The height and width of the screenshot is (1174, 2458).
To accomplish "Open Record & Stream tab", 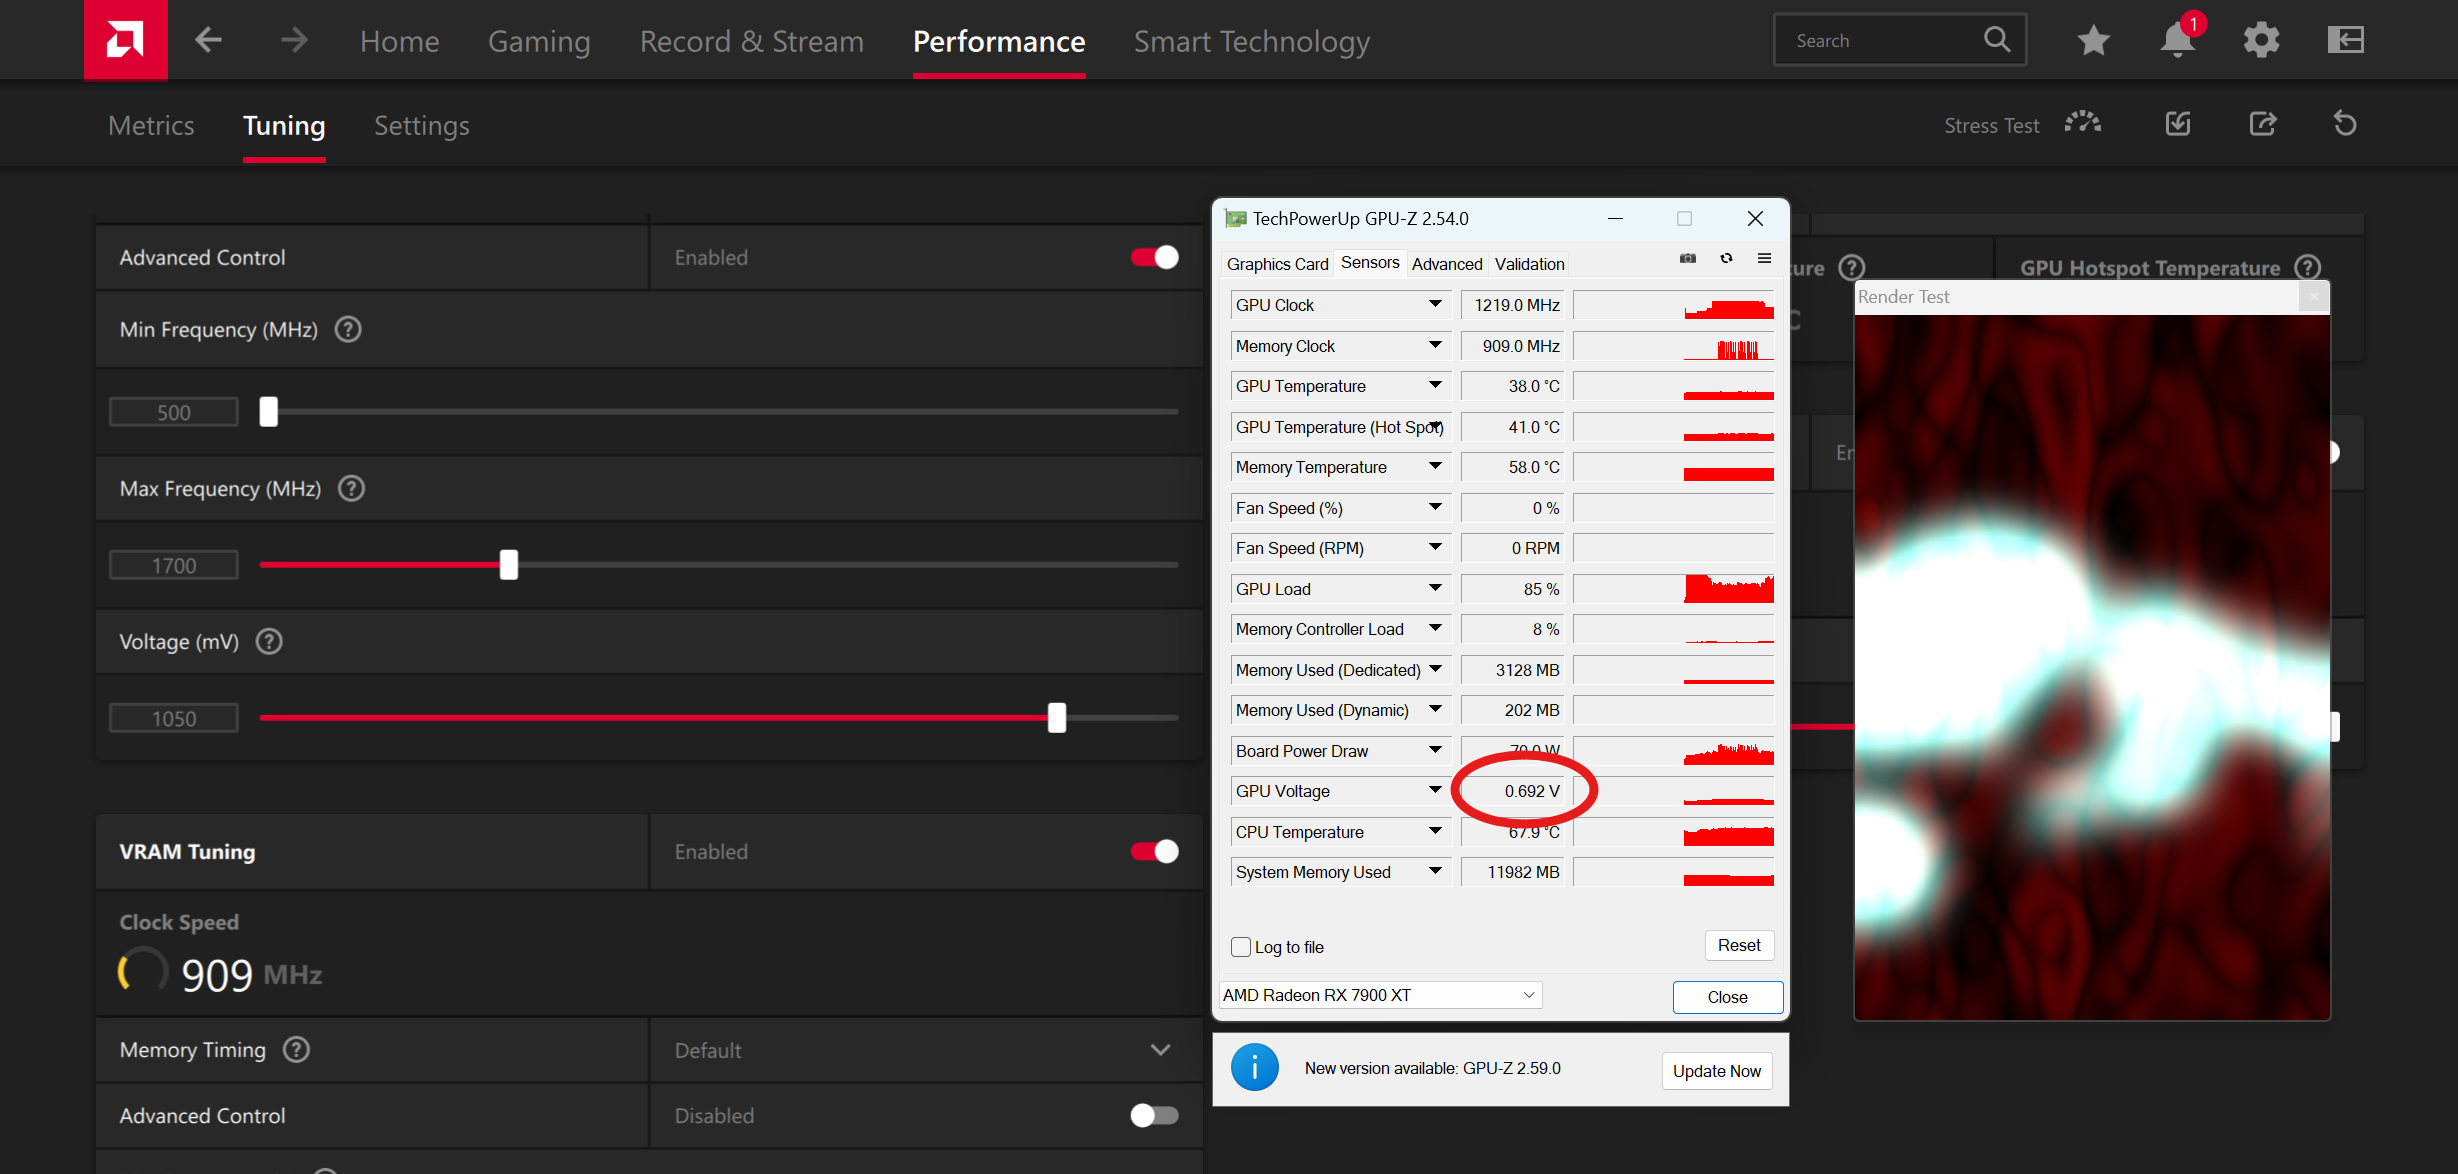I will [x=752, y=41].
